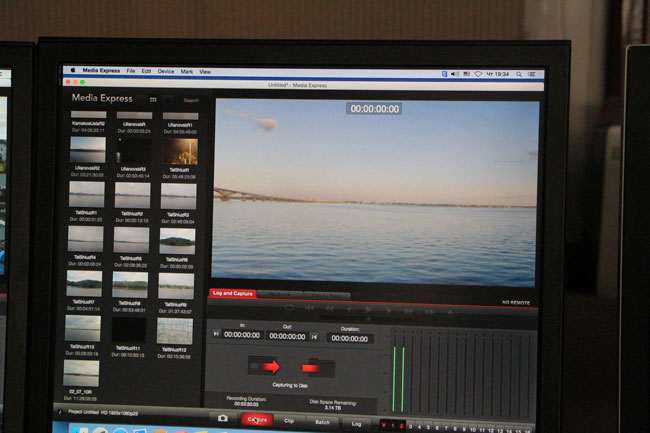Open the Mark menu
This screenshot has width=650, height=433.
tap(186, 72)
